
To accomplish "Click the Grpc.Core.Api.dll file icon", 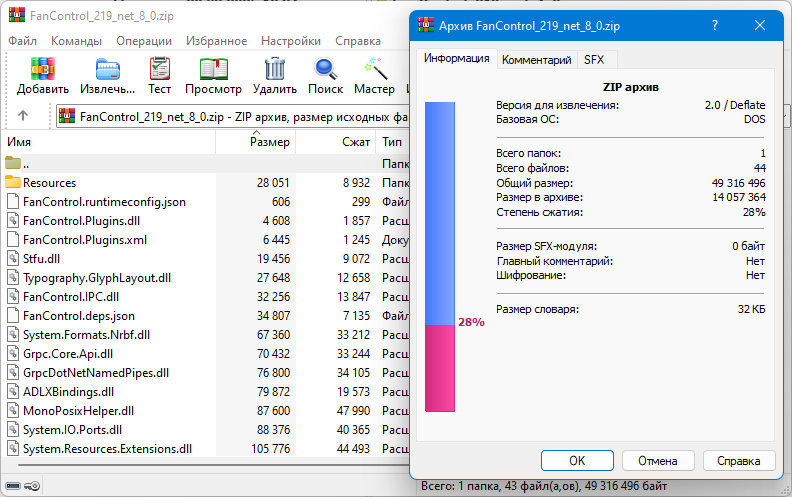I will [x=13, y=354].
